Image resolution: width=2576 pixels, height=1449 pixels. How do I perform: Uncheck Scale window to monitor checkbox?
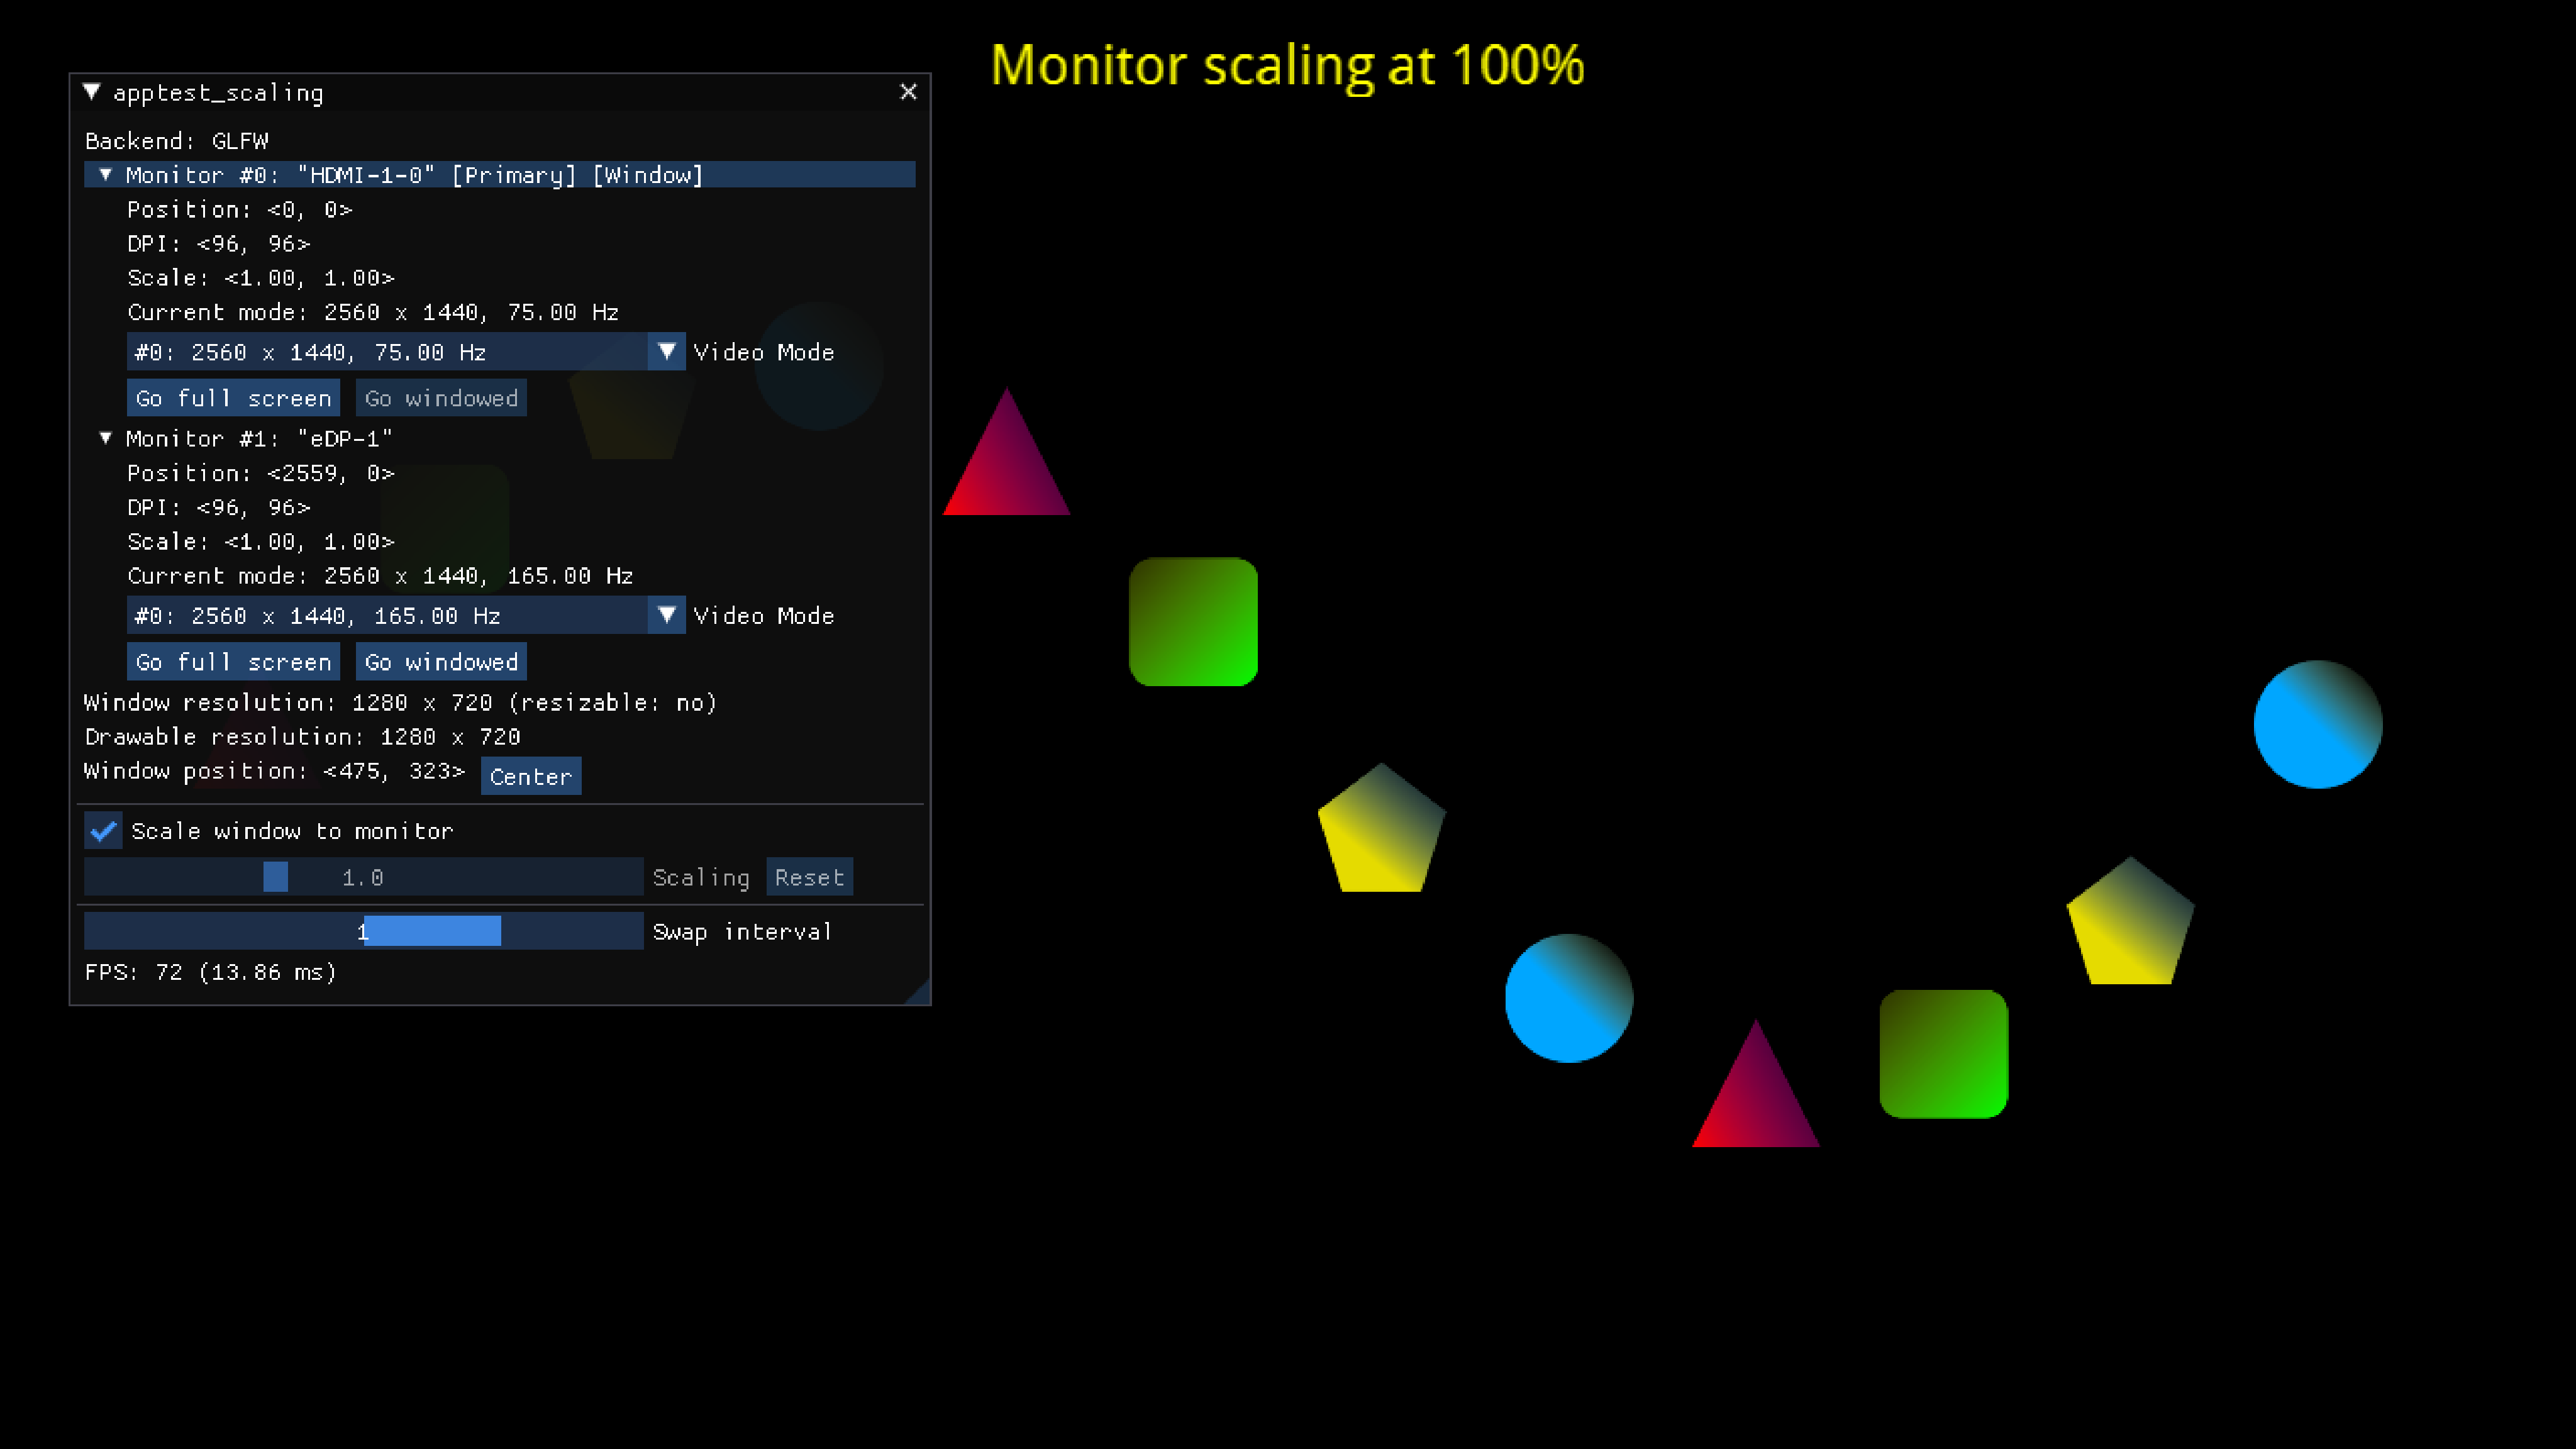103,830
